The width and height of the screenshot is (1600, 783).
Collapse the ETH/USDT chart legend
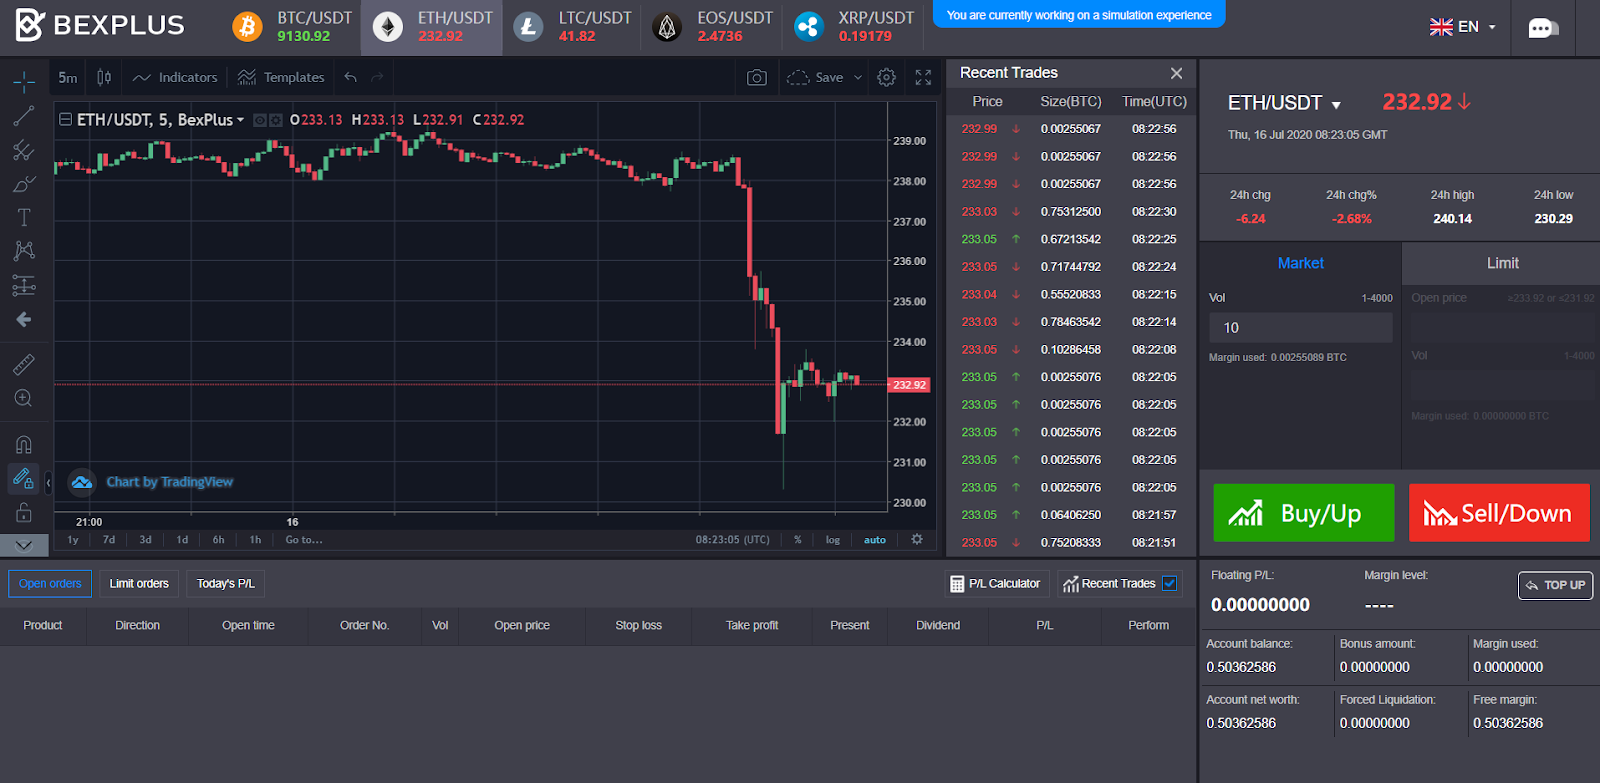pos(65,119)
